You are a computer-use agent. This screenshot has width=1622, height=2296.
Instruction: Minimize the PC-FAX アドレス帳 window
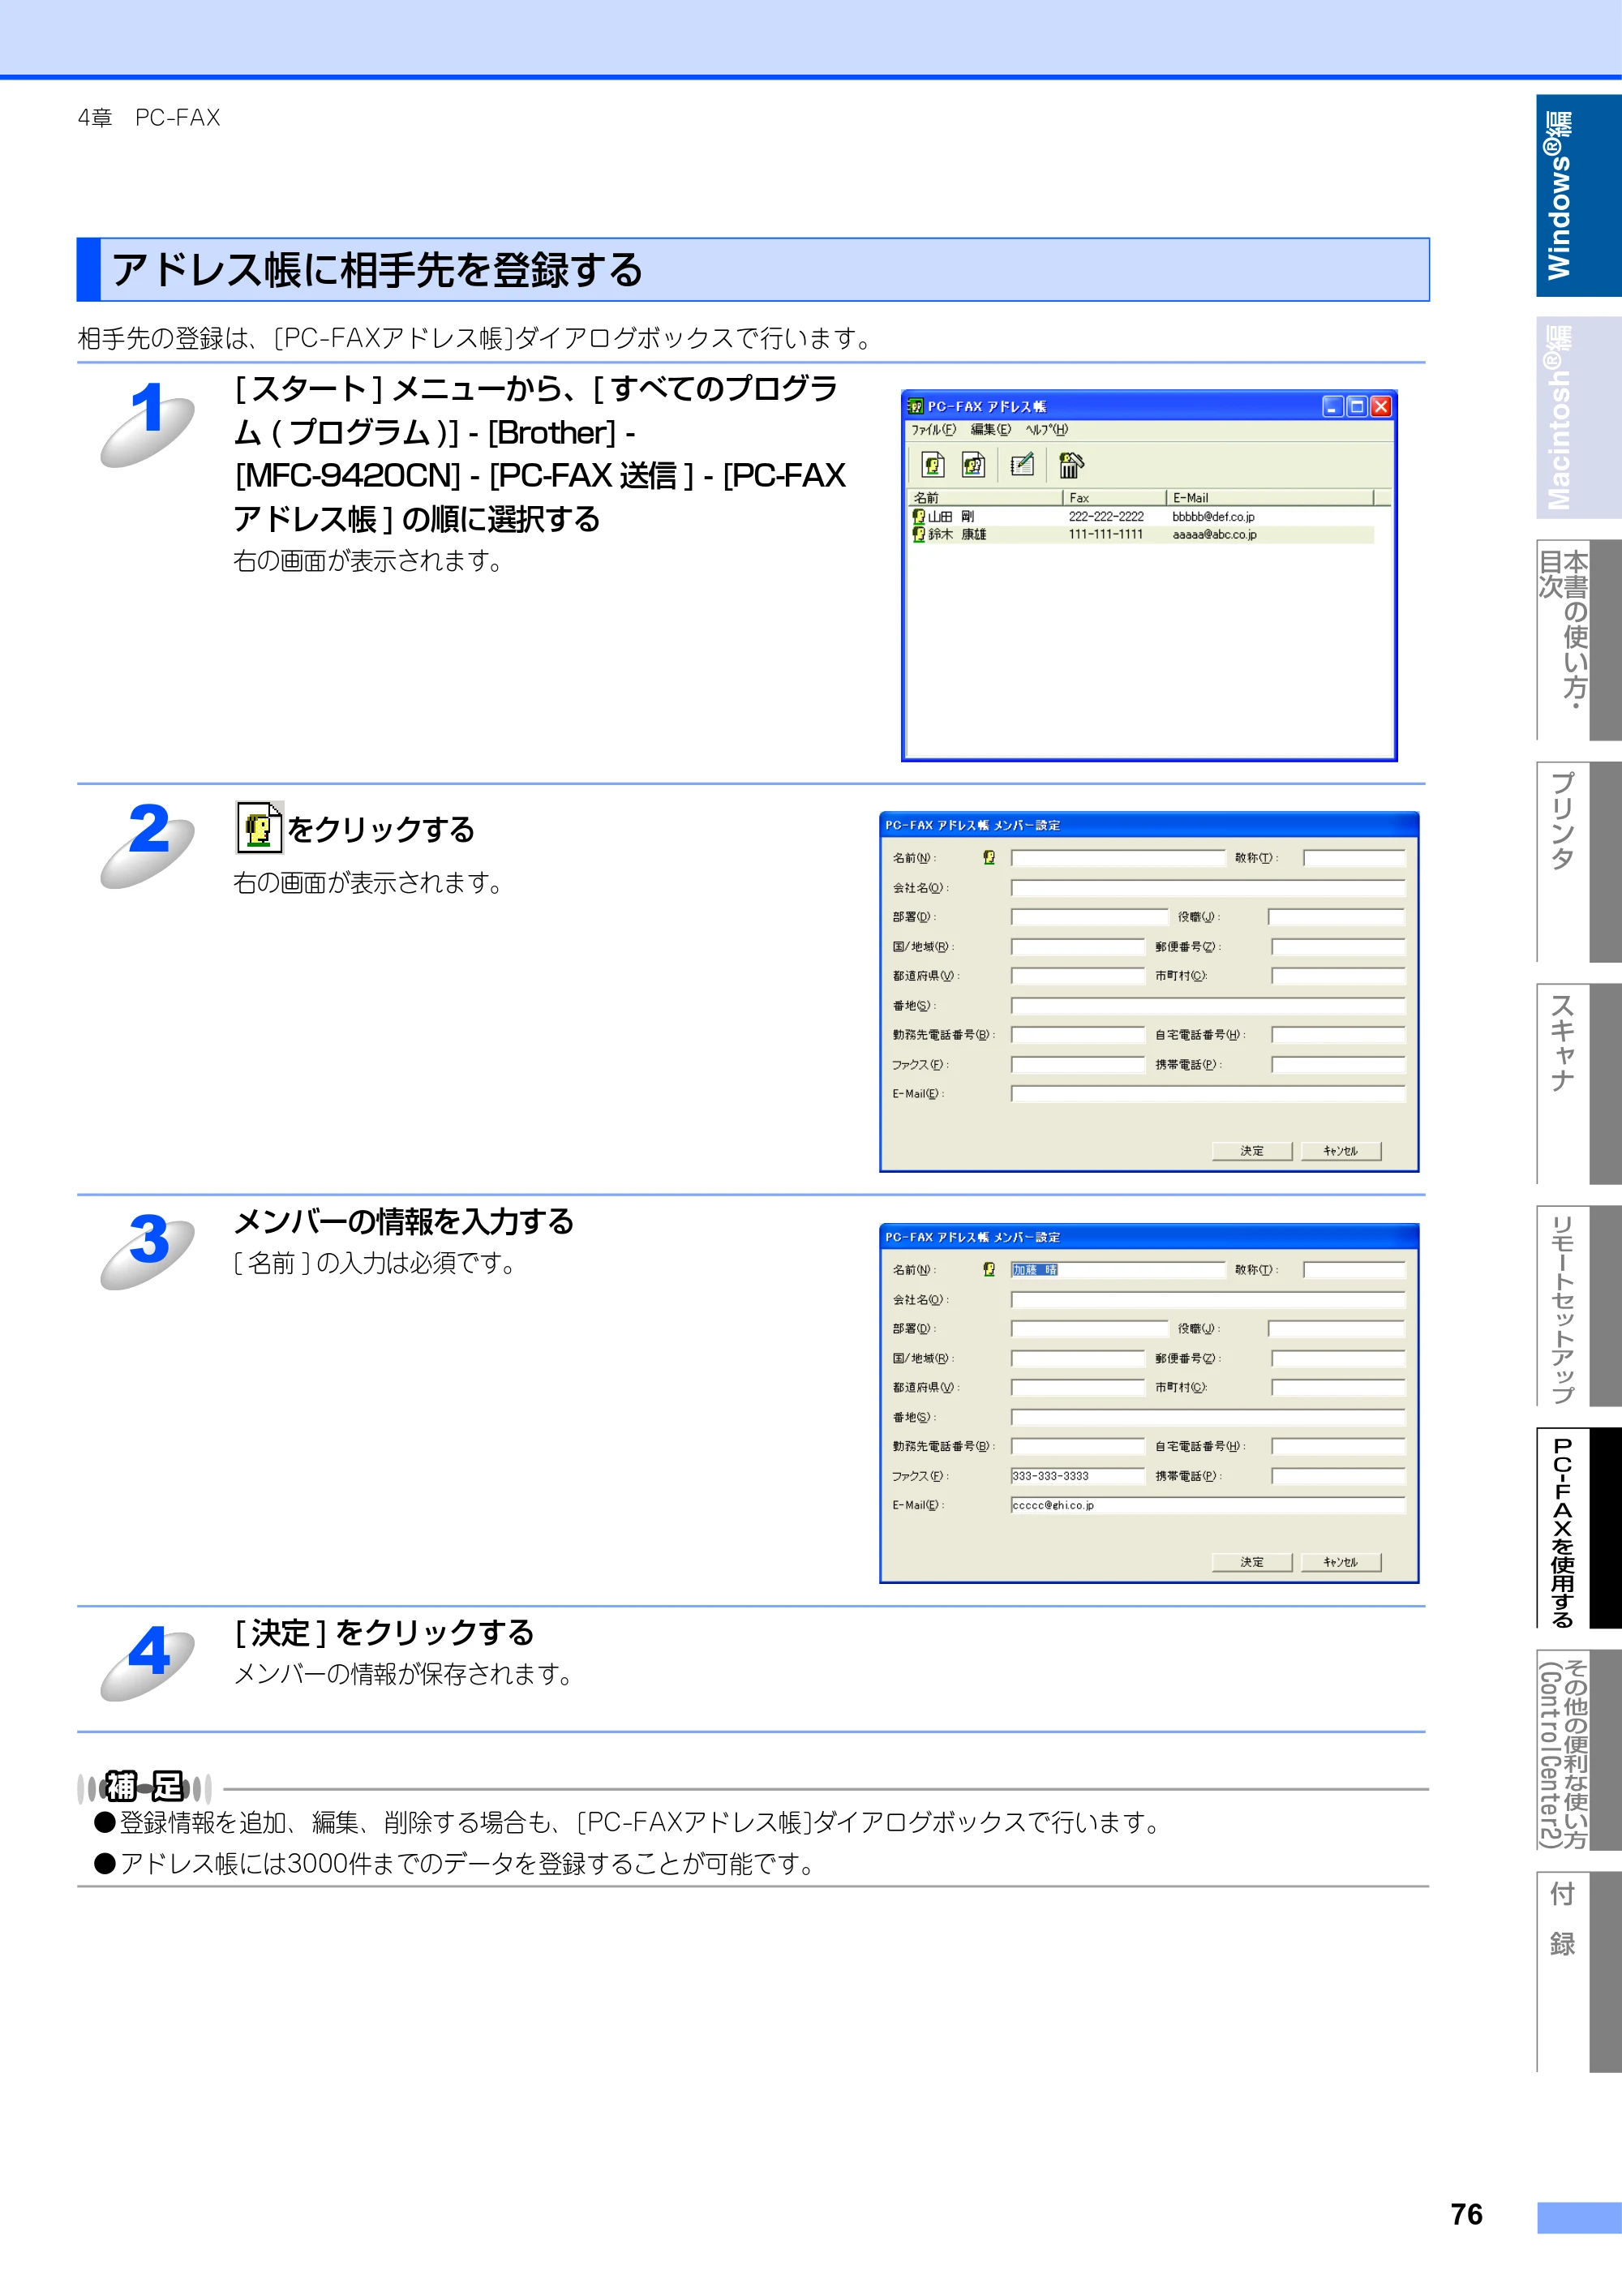(x=1332, y=406)
